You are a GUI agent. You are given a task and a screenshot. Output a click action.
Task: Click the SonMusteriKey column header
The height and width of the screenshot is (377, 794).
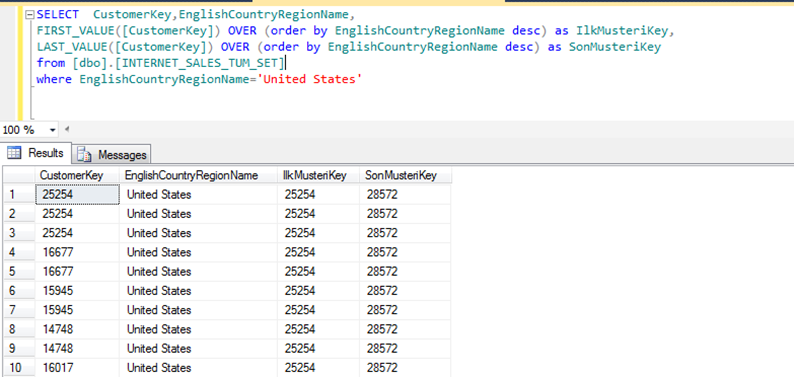coord(405,176)
